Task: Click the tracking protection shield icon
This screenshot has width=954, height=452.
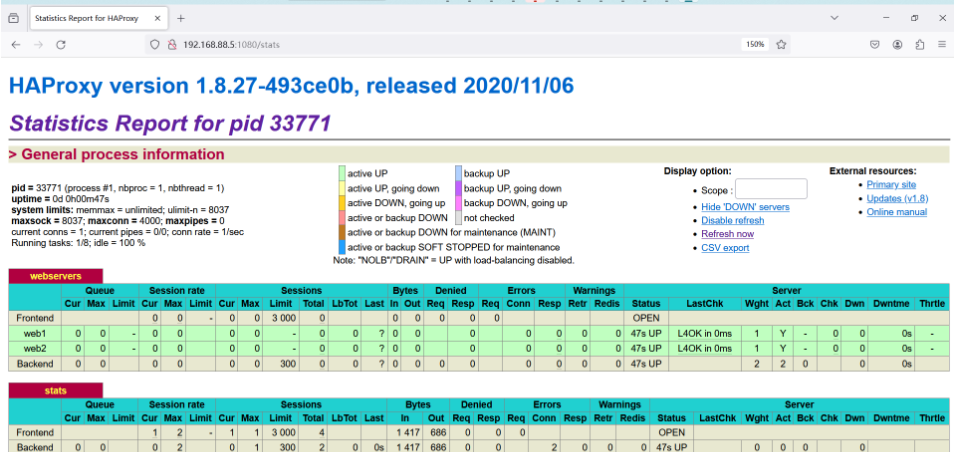Action: pyautogui.click(x=155, y=44)
